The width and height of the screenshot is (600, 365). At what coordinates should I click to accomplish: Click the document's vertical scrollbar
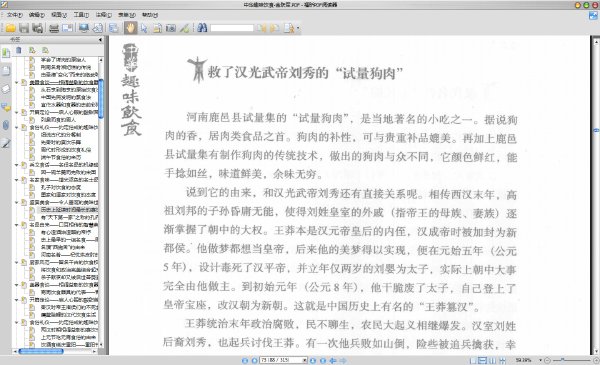596,195
